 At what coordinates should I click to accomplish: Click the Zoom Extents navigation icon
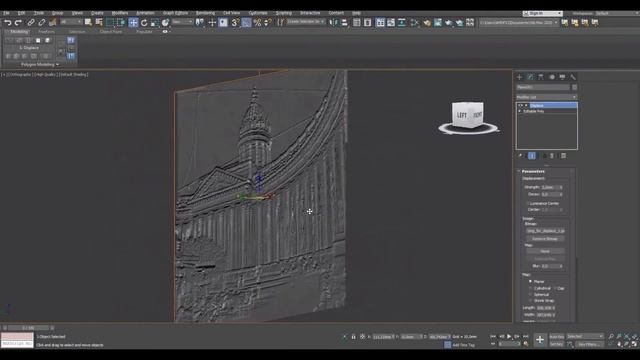click(x=627, y=336)
